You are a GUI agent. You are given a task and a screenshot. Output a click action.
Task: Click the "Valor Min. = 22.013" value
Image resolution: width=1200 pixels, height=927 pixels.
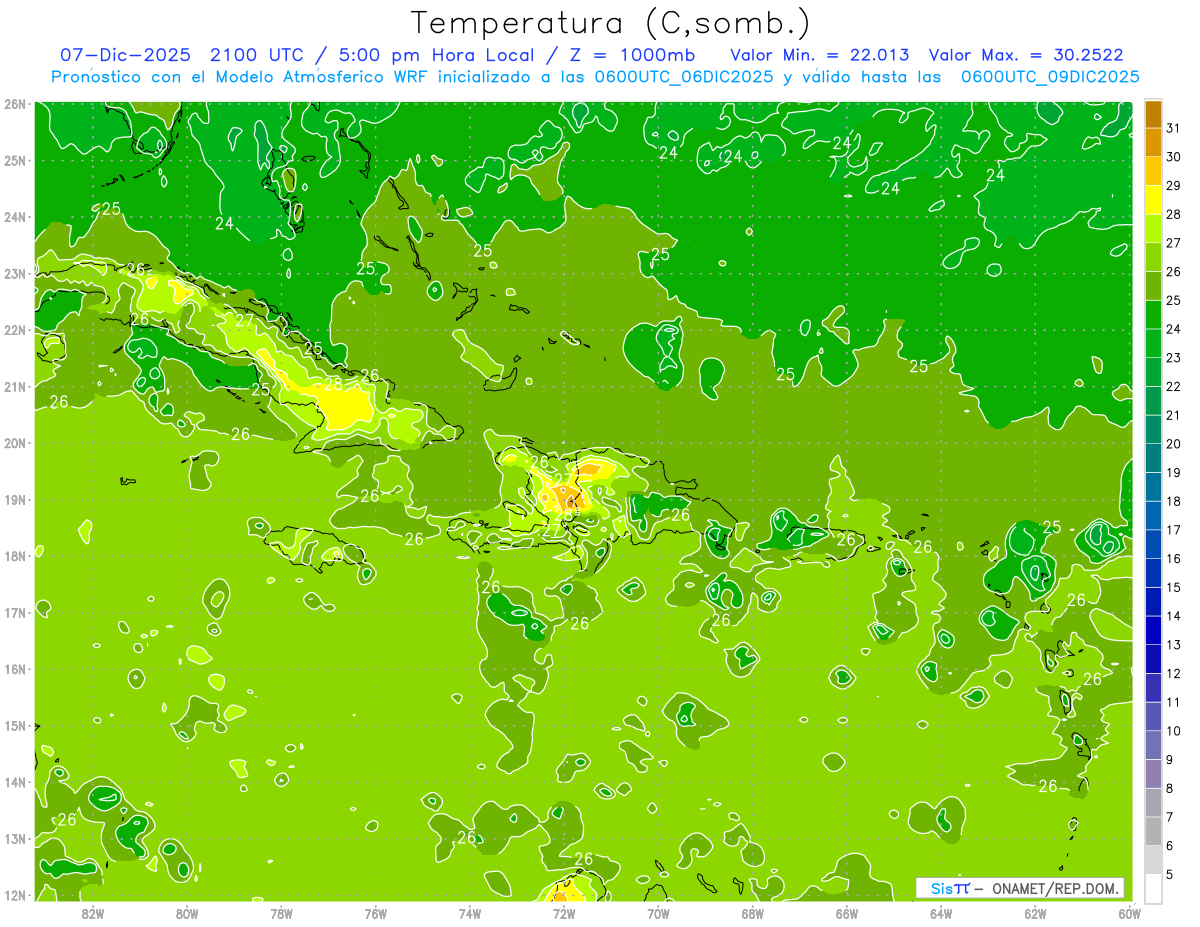pyautogui.click(x=819, y=54)
